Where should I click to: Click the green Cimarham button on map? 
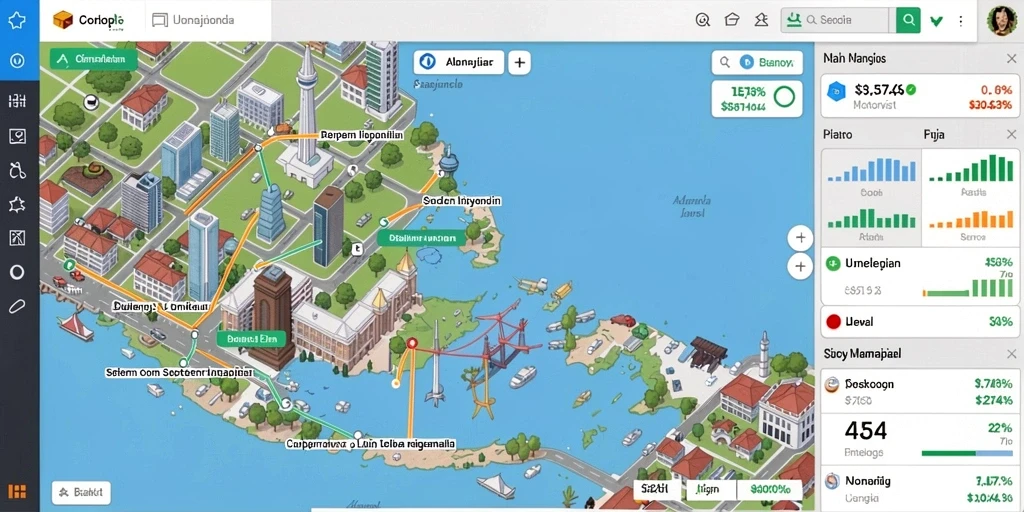93,59
